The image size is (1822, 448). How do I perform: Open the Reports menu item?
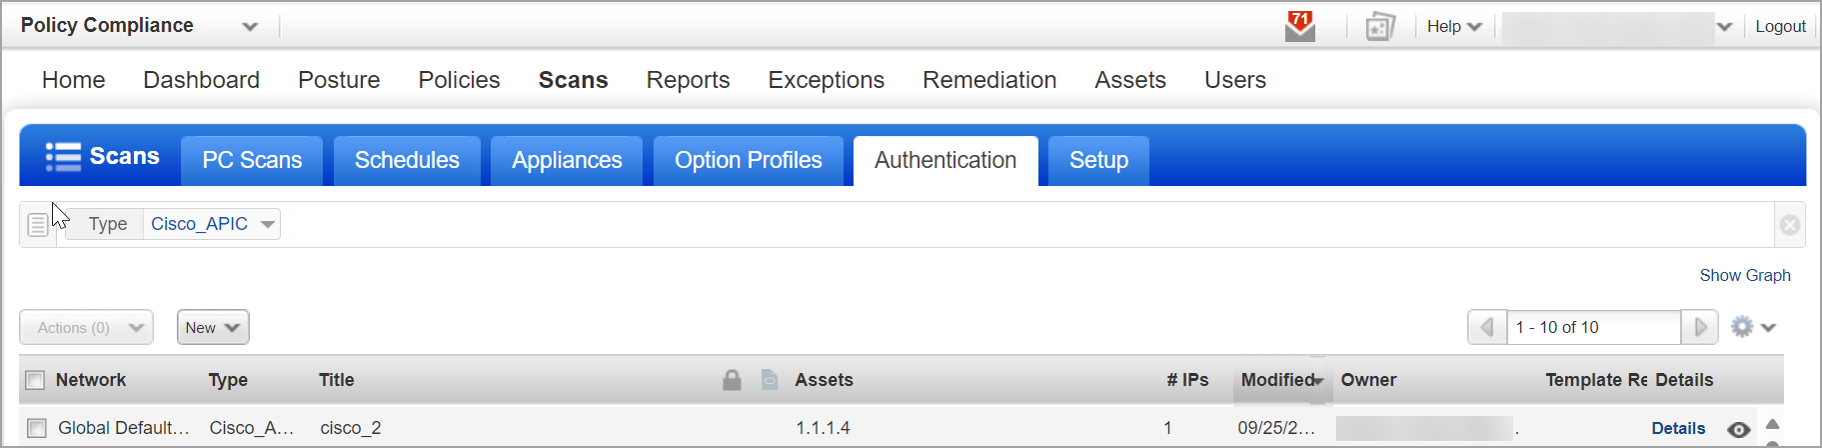(688, 80)
